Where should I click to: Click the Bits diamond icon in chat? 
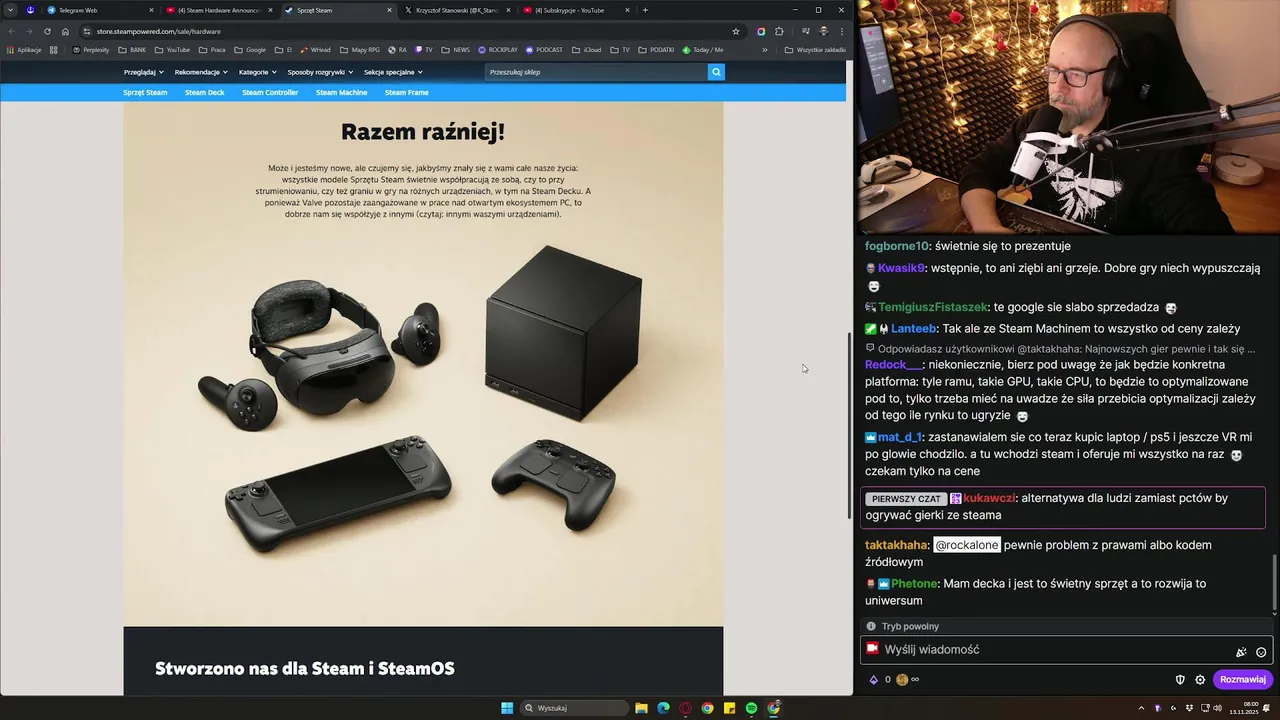[873, 680]
